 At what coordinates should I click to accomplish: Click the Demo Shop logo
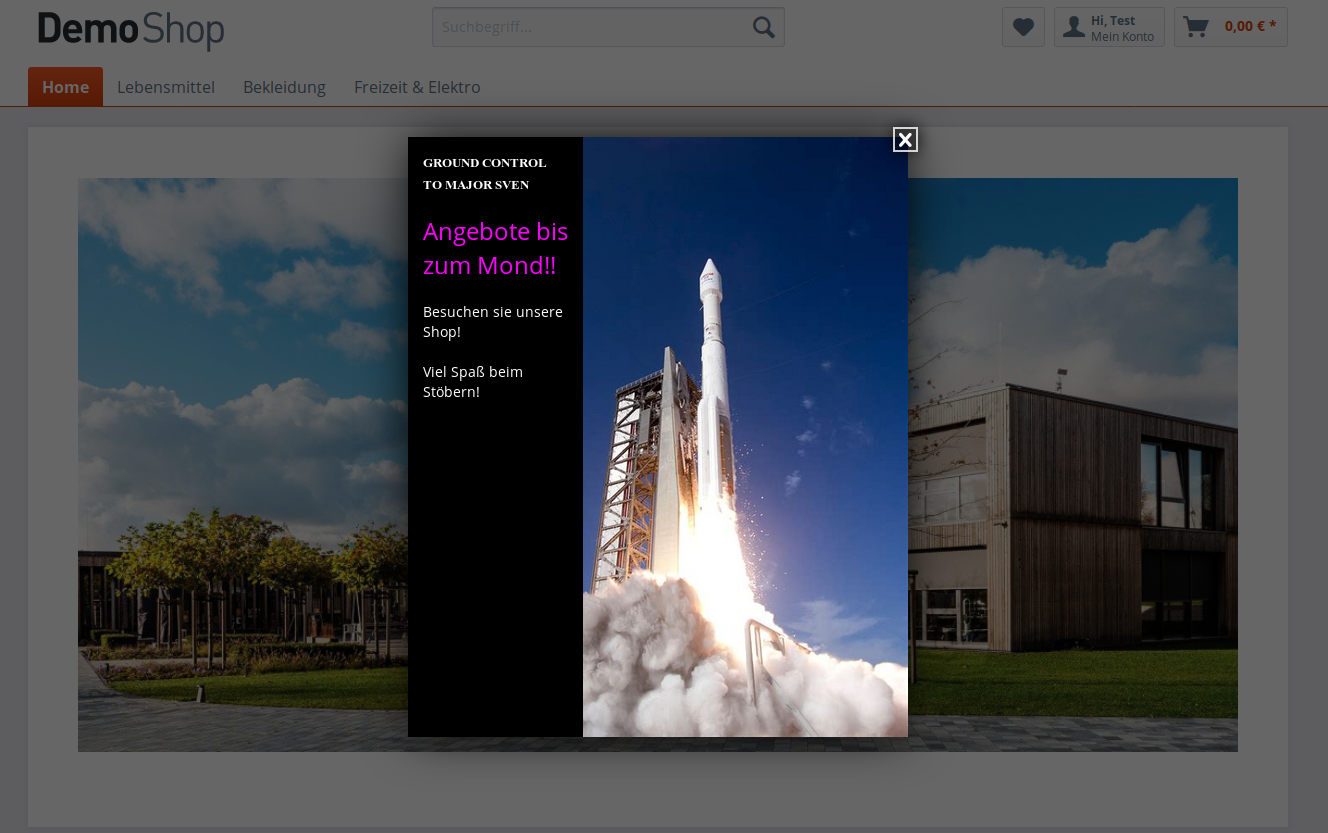coord(131,29)
